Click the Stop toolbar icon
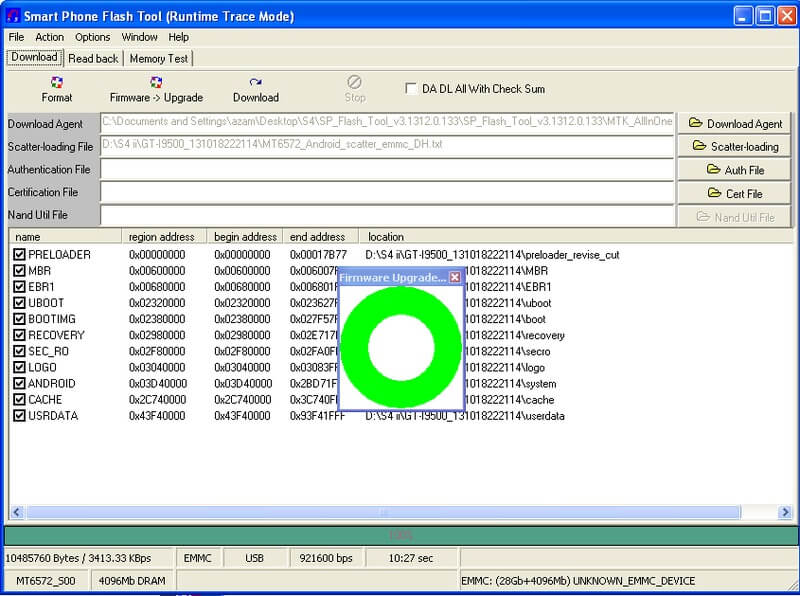This screenshot has height=596, width=800. tap(355, 82)
